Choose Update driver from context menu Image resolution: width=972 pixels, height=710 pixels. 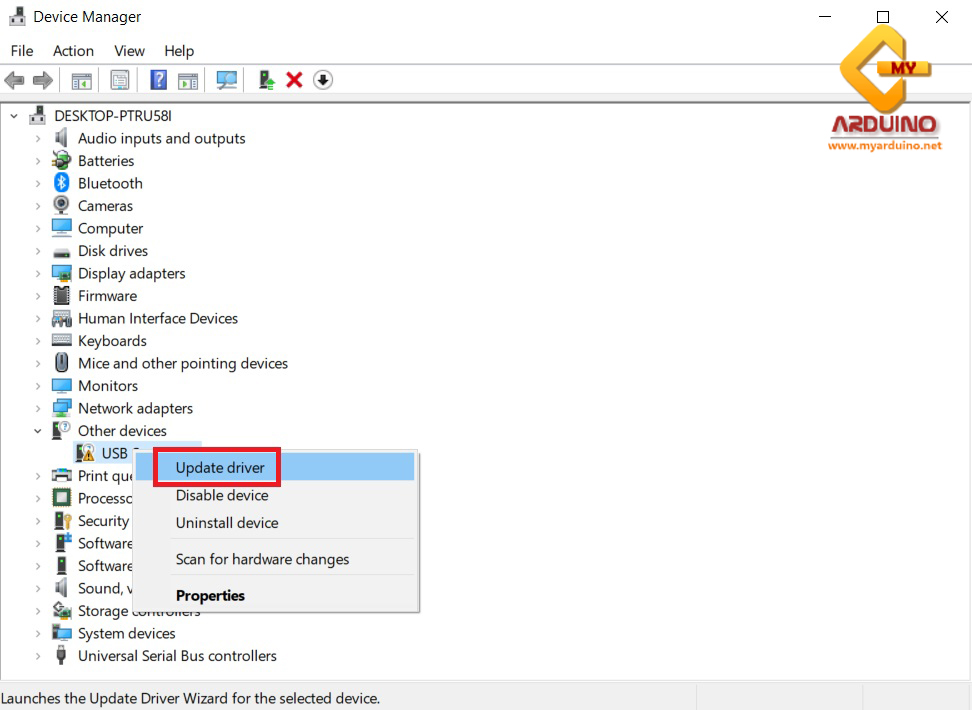coord(220,467)
